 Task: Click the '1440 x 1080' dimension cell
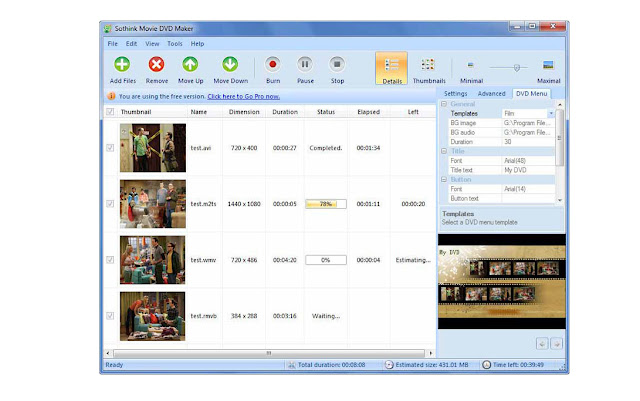(x=244, y=204)
